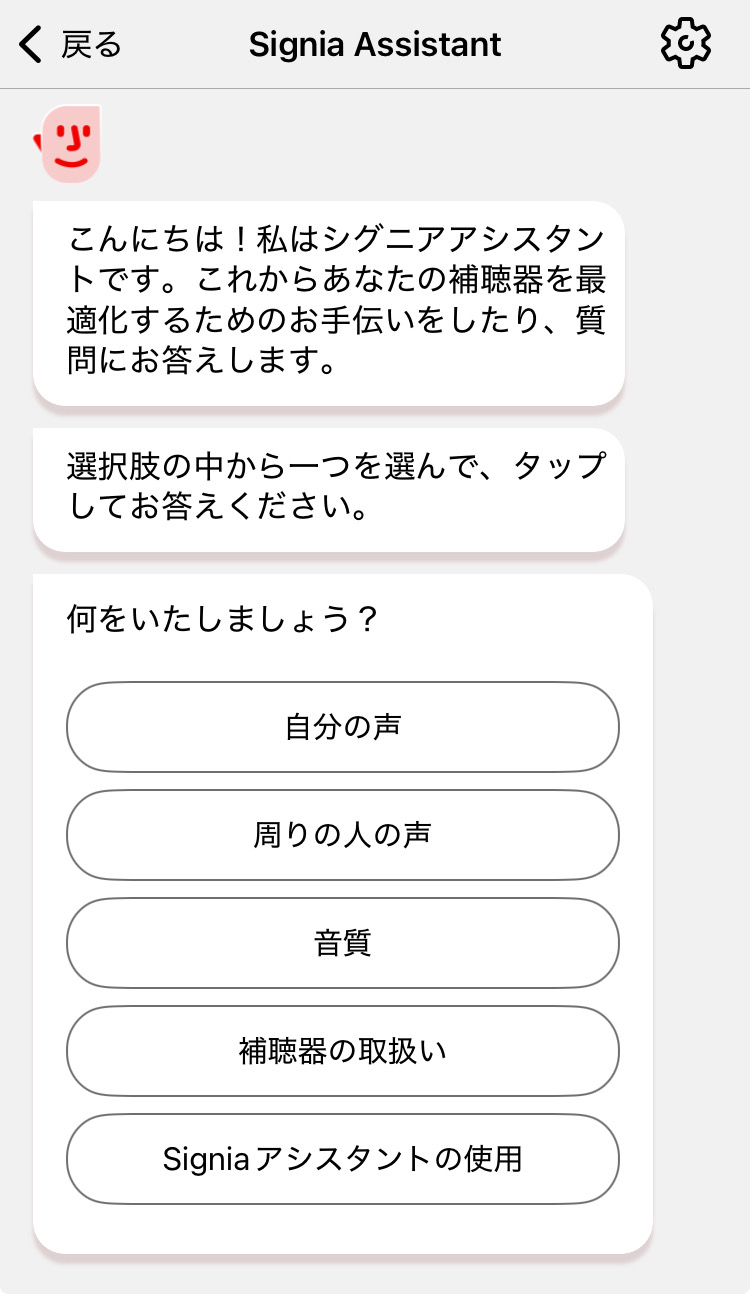Choose the 周りの人の声 option

342,835
